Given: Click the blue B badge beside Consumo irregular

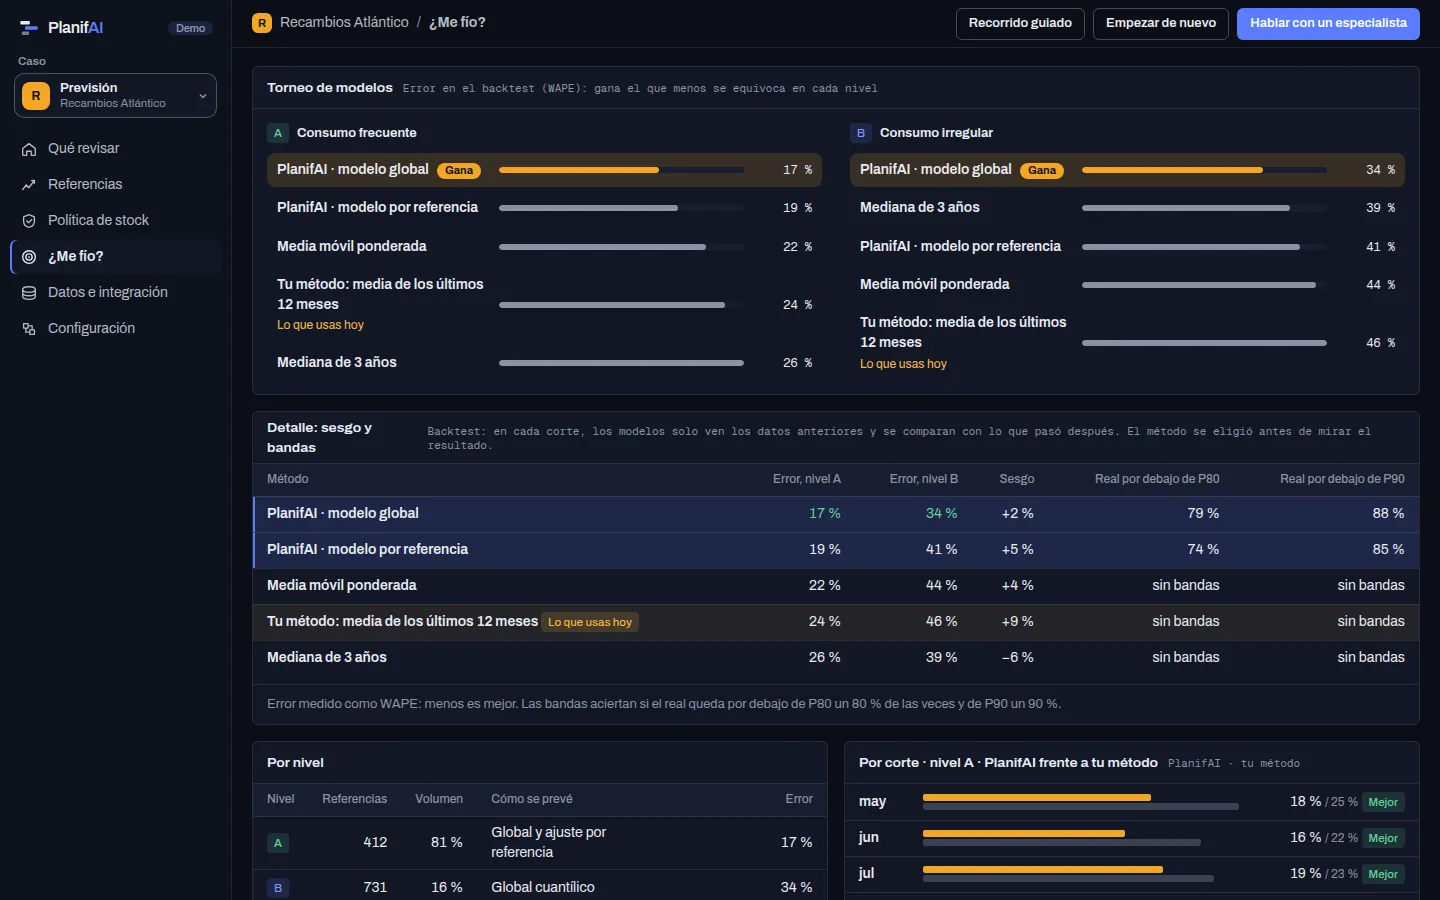Looking at the screenshot, I should tap(861, 133).
